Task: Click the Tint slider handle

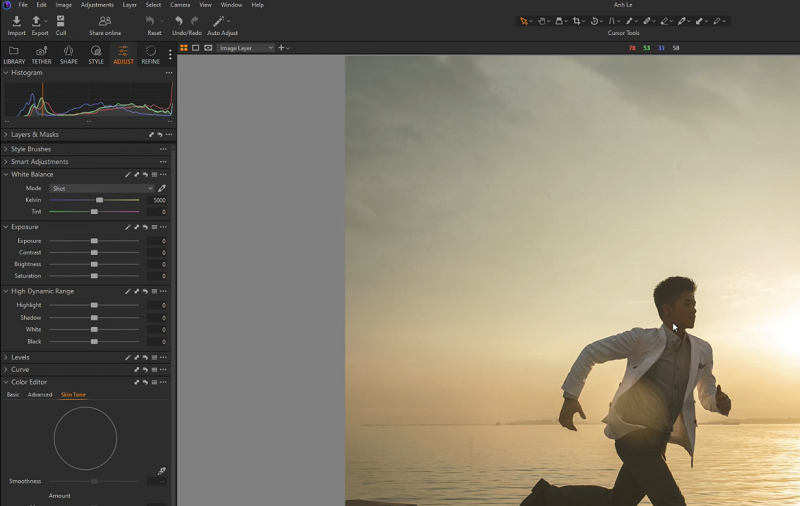Action: [x=94, y=212]
